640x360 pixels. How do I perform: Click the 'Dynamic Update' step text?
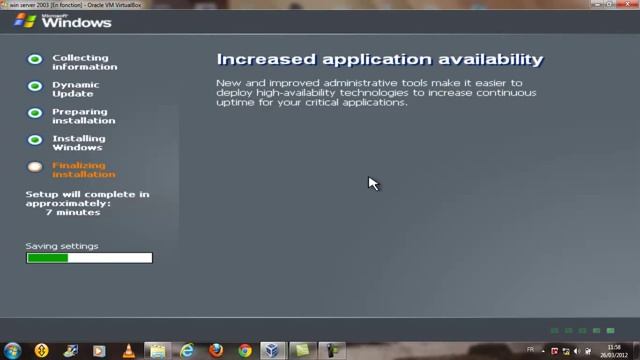(x=76, y=89)
